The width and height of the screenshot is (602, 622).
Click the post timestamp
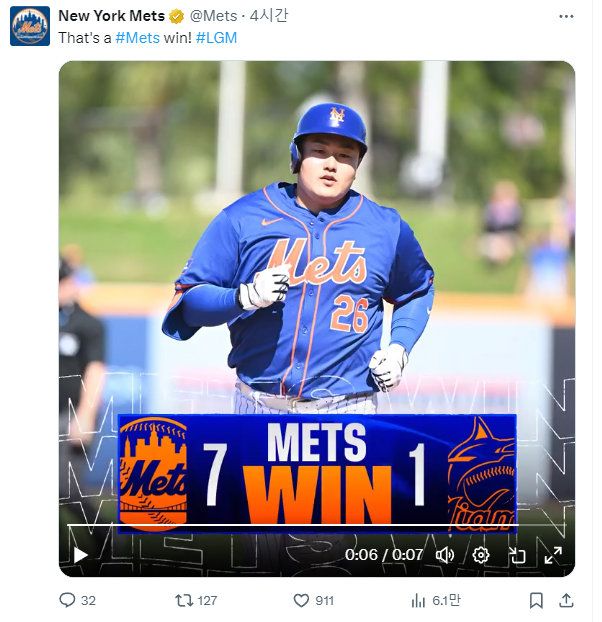point(270,16)
